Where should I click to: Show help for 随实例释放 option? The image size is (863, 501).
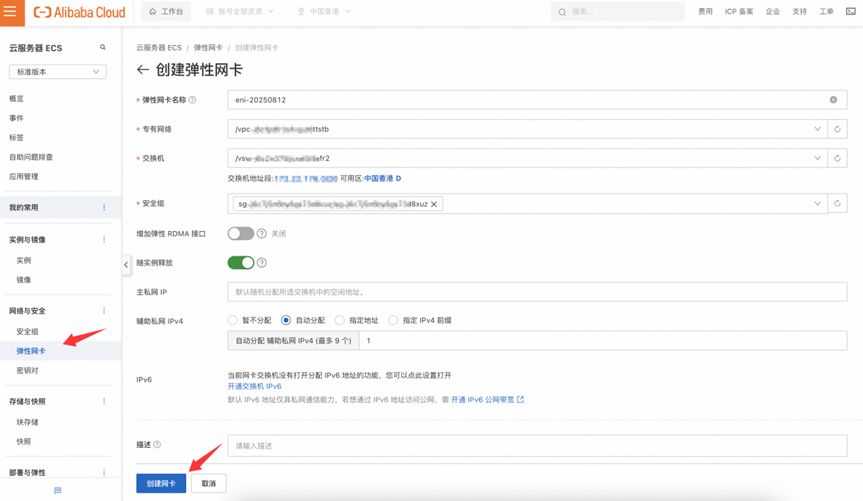point(261,263)
